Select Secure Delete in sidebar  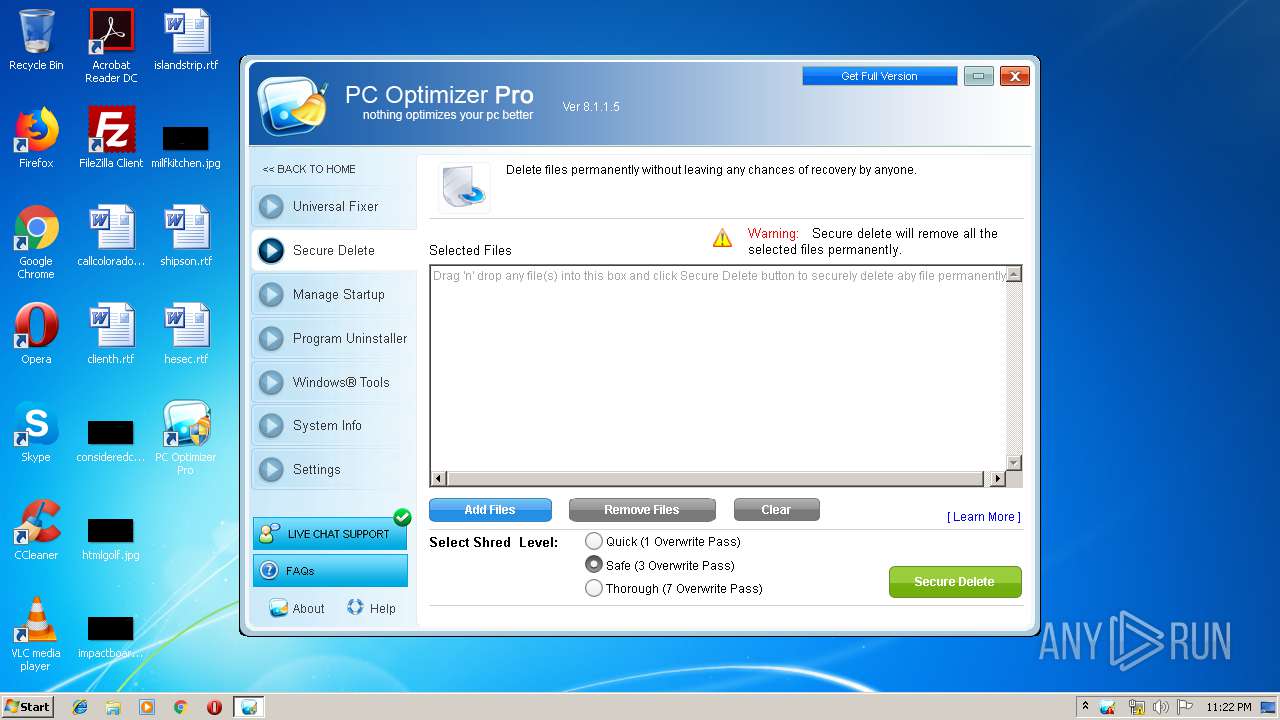click(333, 251)
